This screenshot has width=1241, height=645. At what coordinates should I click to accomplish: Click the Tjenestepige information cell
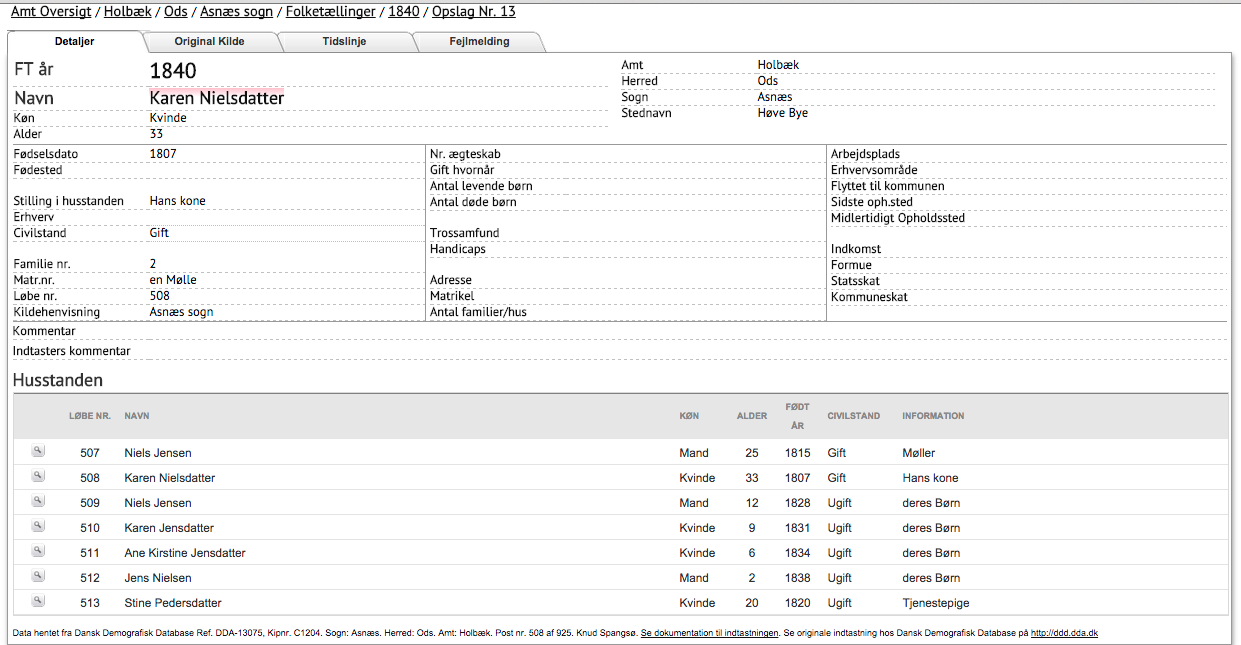tap(936, 603)
